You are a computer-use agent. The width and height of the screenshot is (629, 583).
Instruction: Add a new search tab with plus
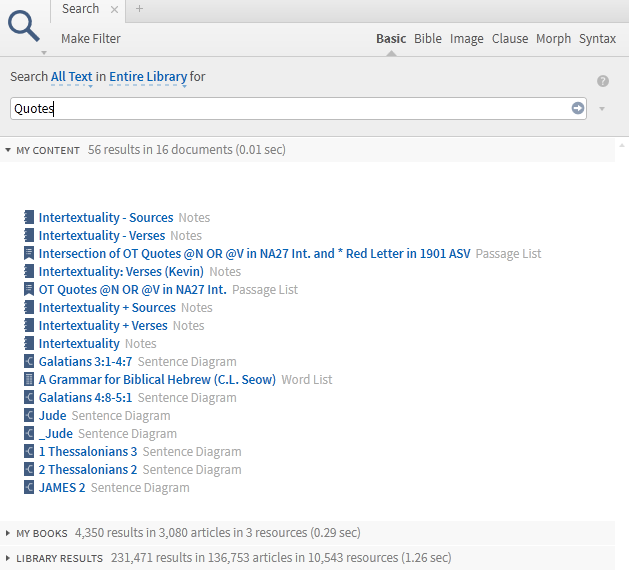139,8
